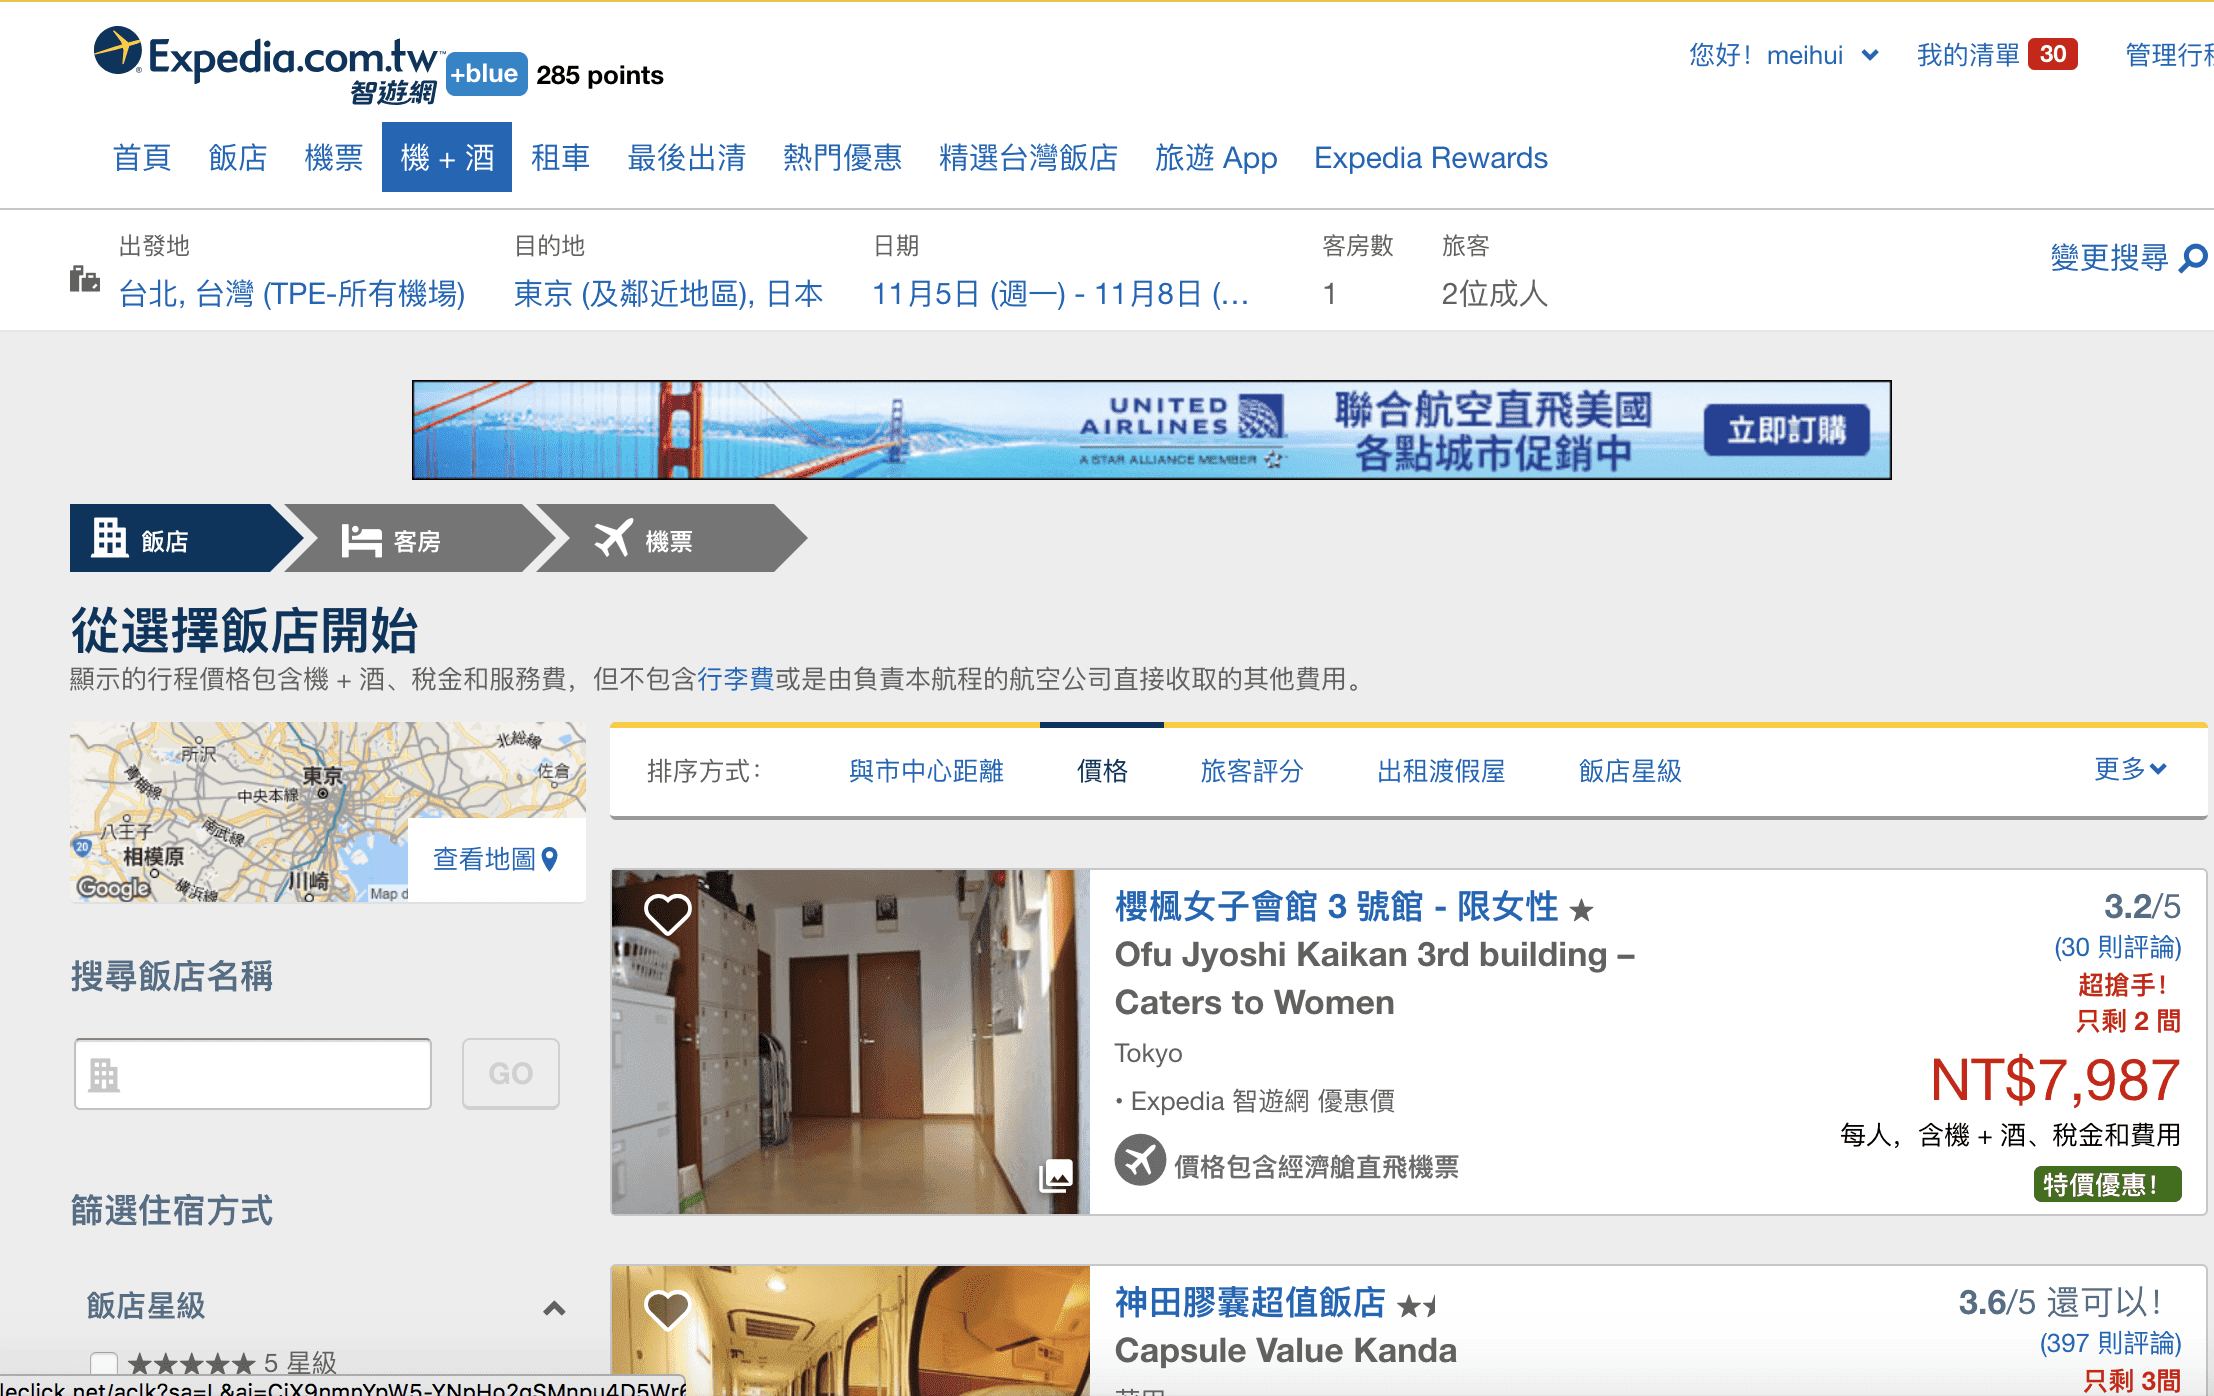Click the 11月5日 - 11月8日 dates field

click(1060, 294)
